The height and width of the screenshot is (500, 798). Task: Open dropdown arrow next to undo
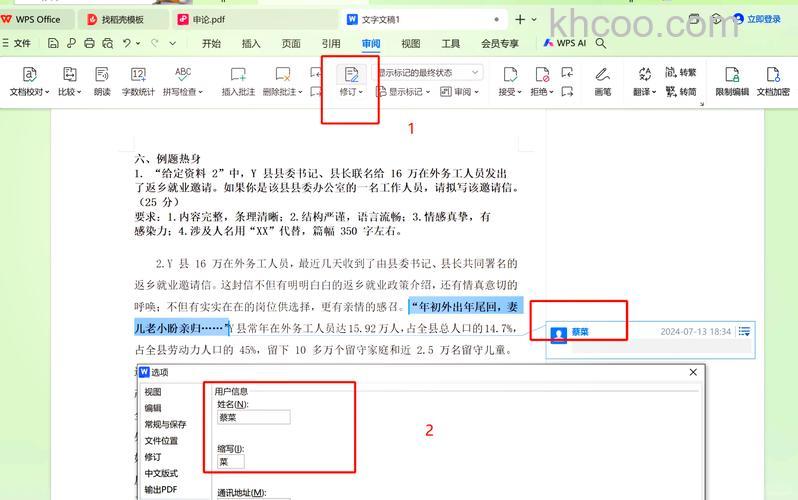pyautogui.click(x=138, y=43)
